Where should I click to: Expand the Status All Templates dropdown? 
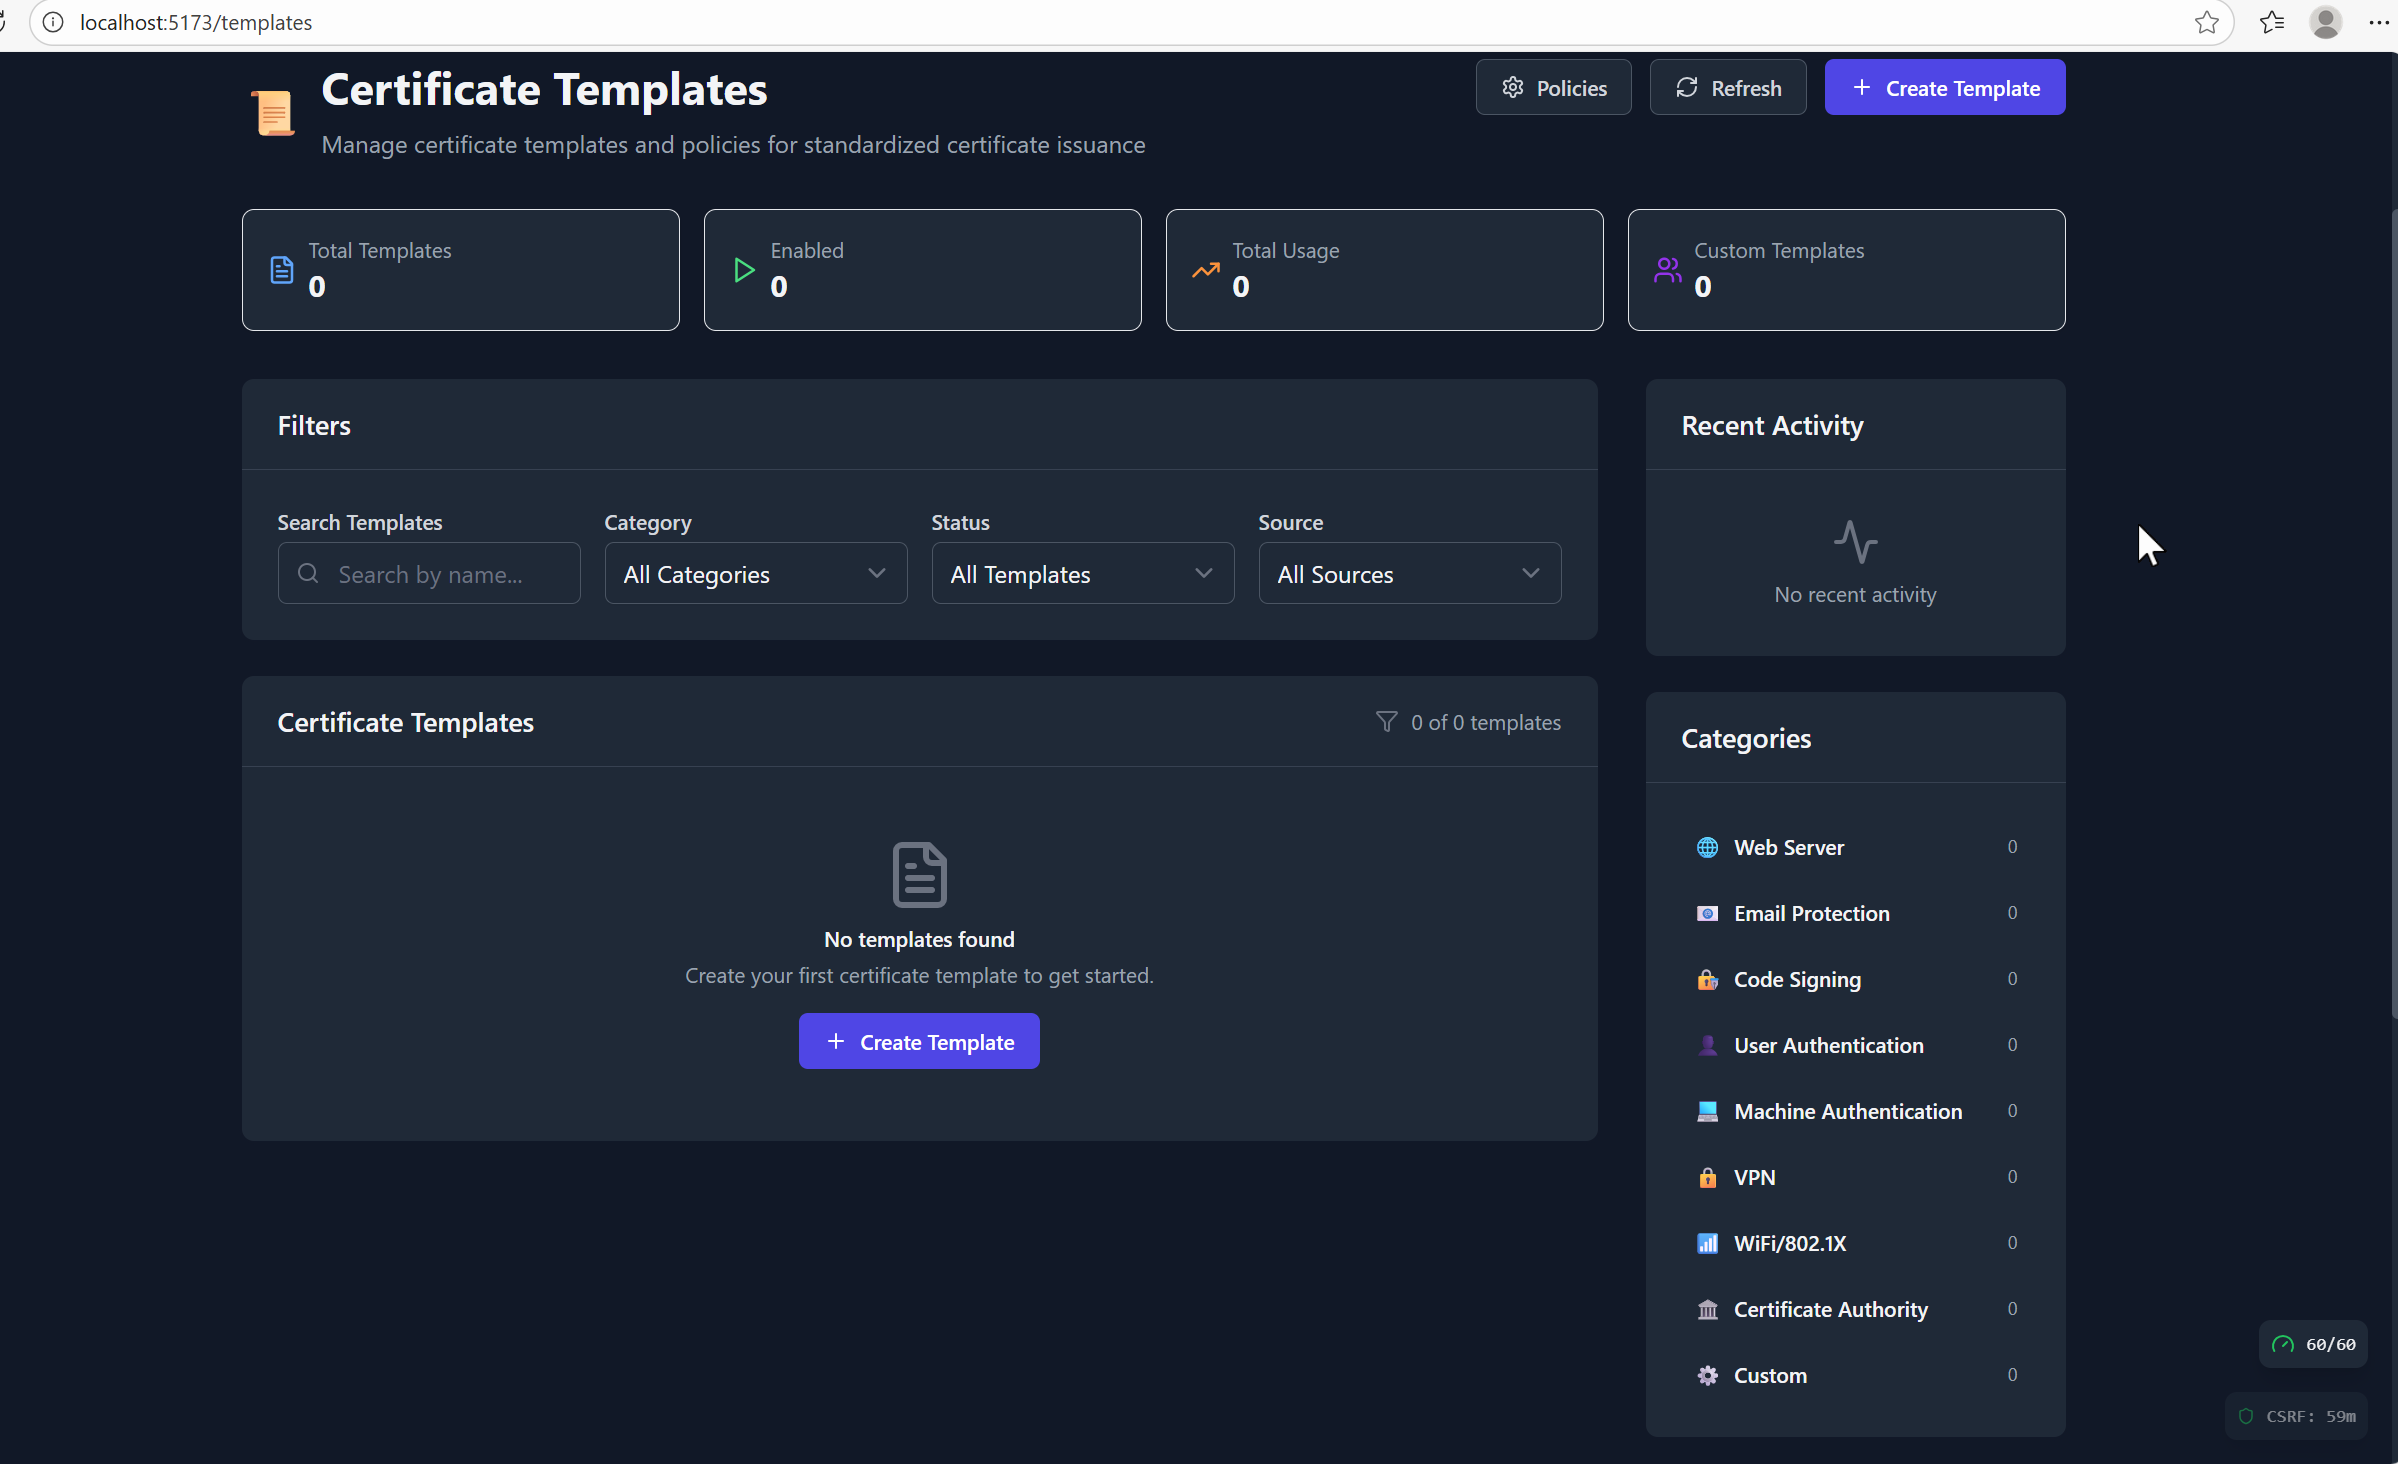[1082, 574]
